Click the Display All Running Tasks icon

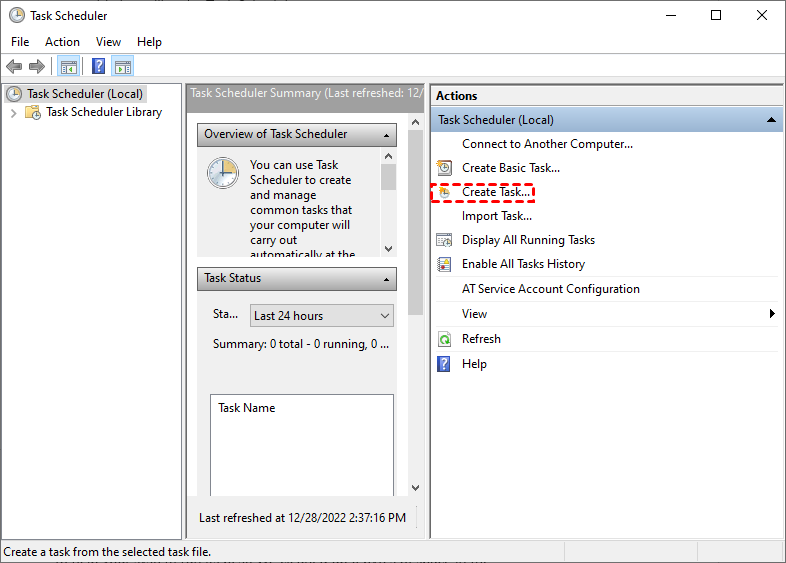(444, 240)
